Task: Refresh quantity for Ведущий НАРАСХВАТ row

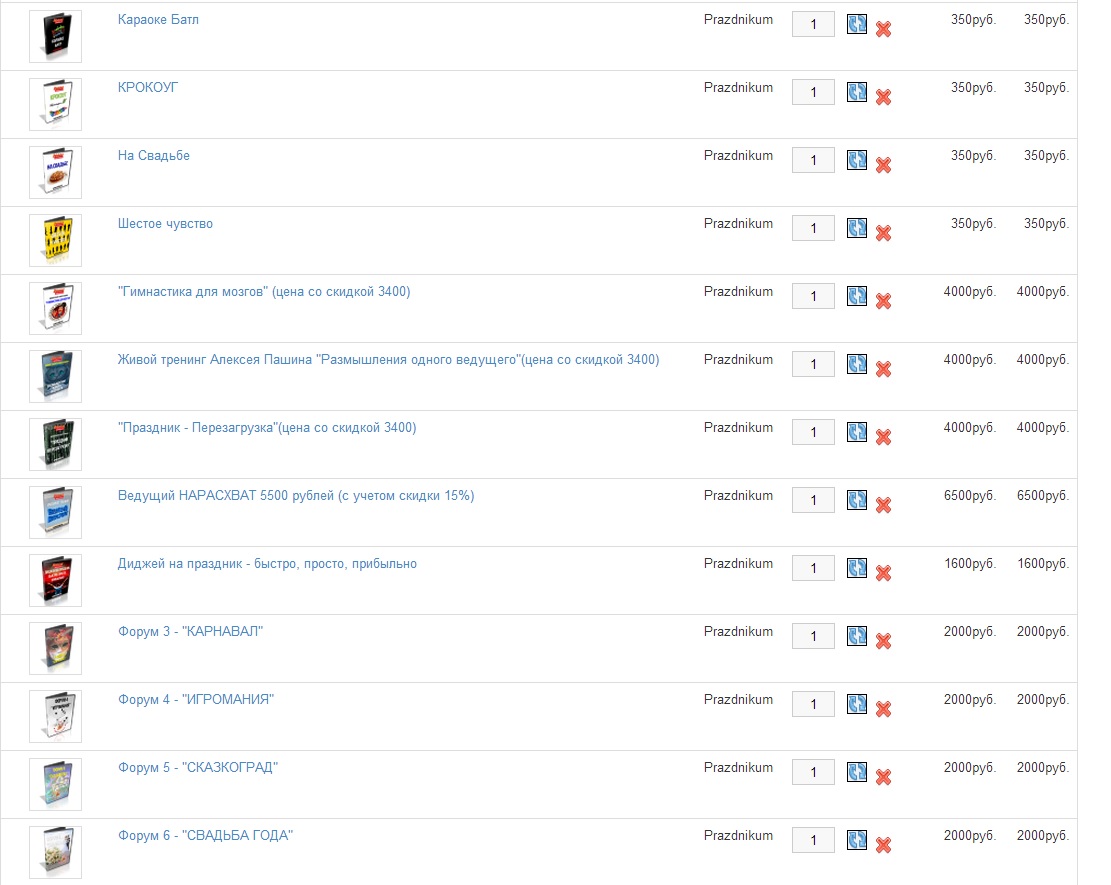Action: [x=856, y=500]
